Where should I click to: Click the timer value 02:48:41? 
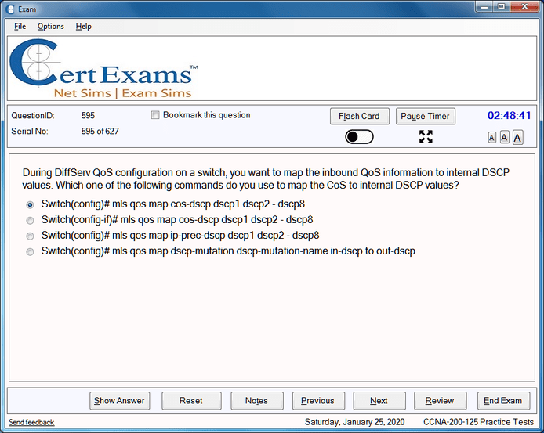coord(509,115)
